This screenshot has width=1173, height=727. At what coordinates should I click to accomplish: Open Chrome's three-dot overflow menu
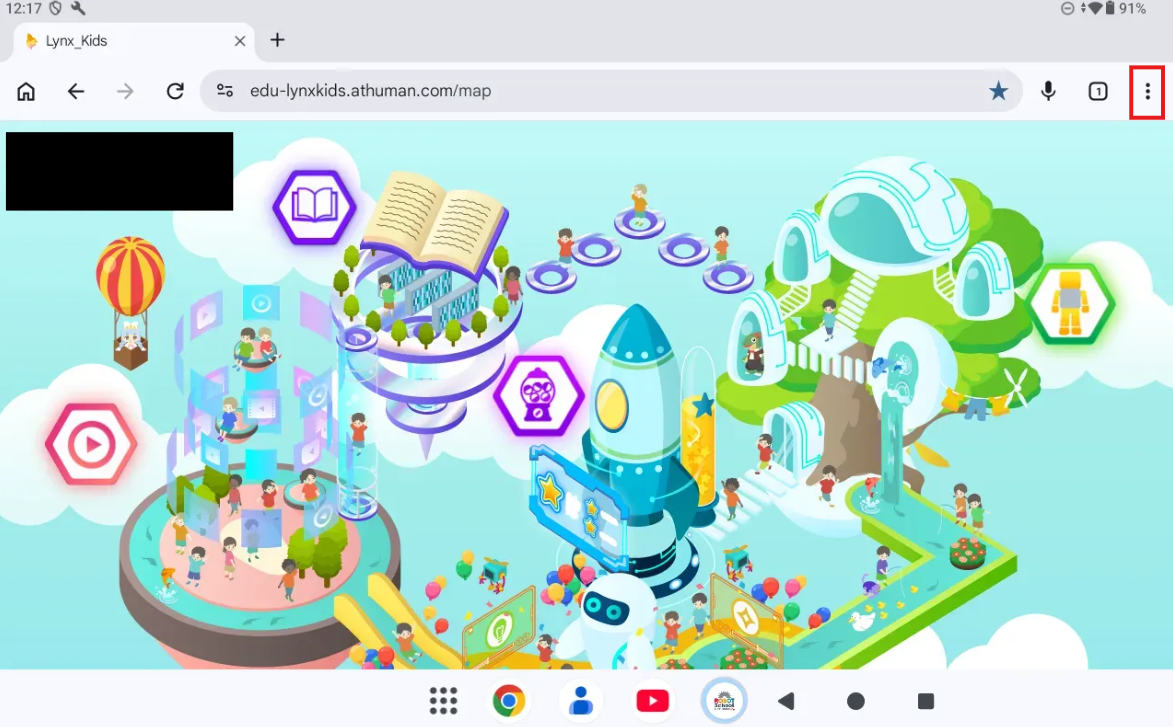coord(1147,92)
